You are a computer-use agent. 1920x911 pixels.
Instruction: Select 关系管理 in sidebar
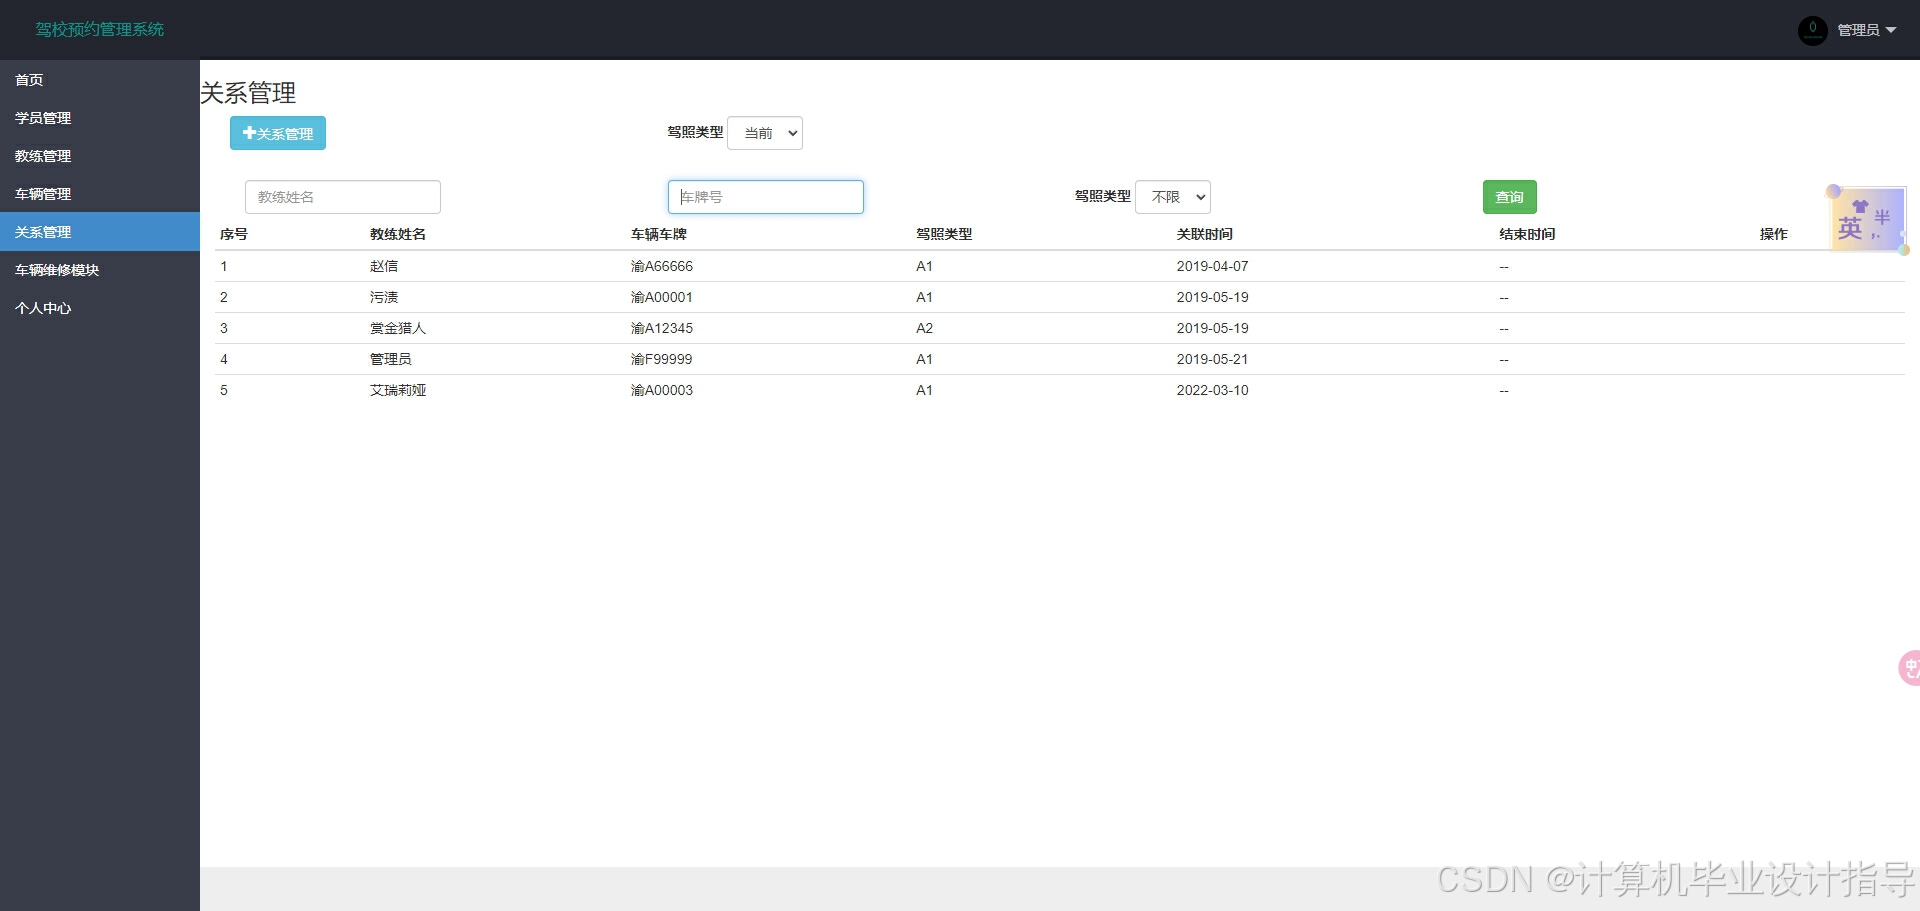[100, 232]
